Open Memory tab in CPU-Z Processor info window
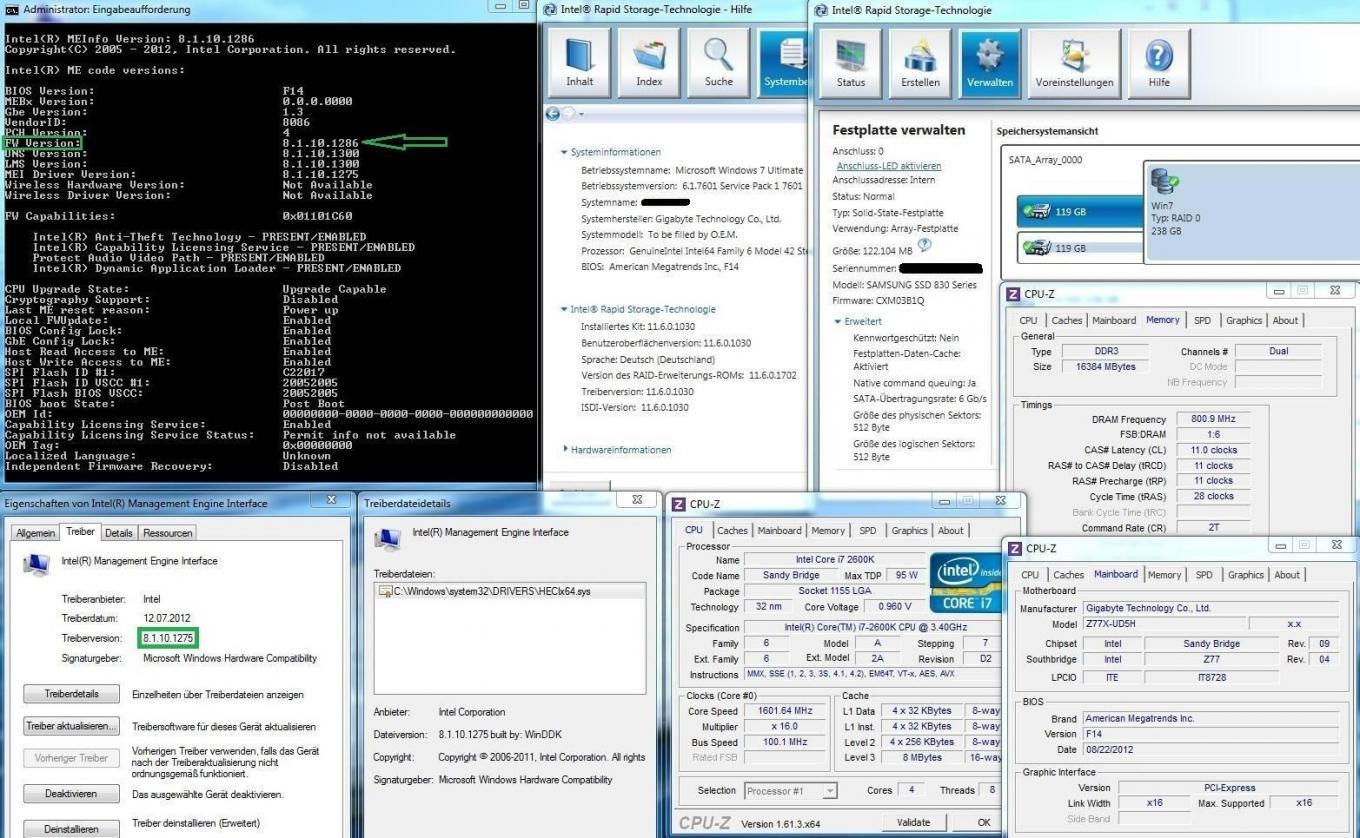This screenshot has height=838, width=1360. (828, 531)
